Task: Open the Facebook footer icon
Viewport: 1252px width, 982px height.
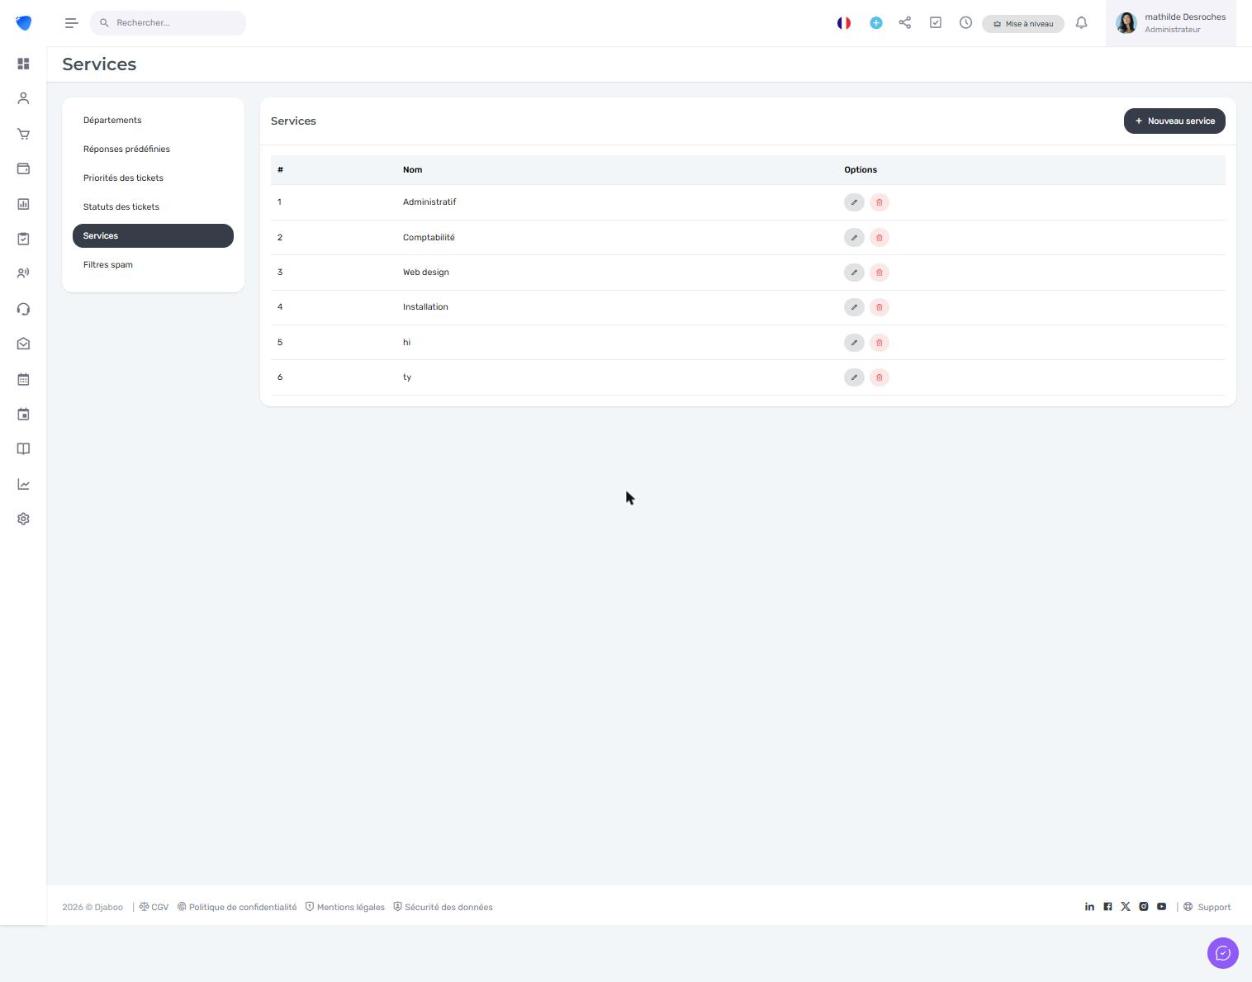Action: click(x=1108, y=907)
